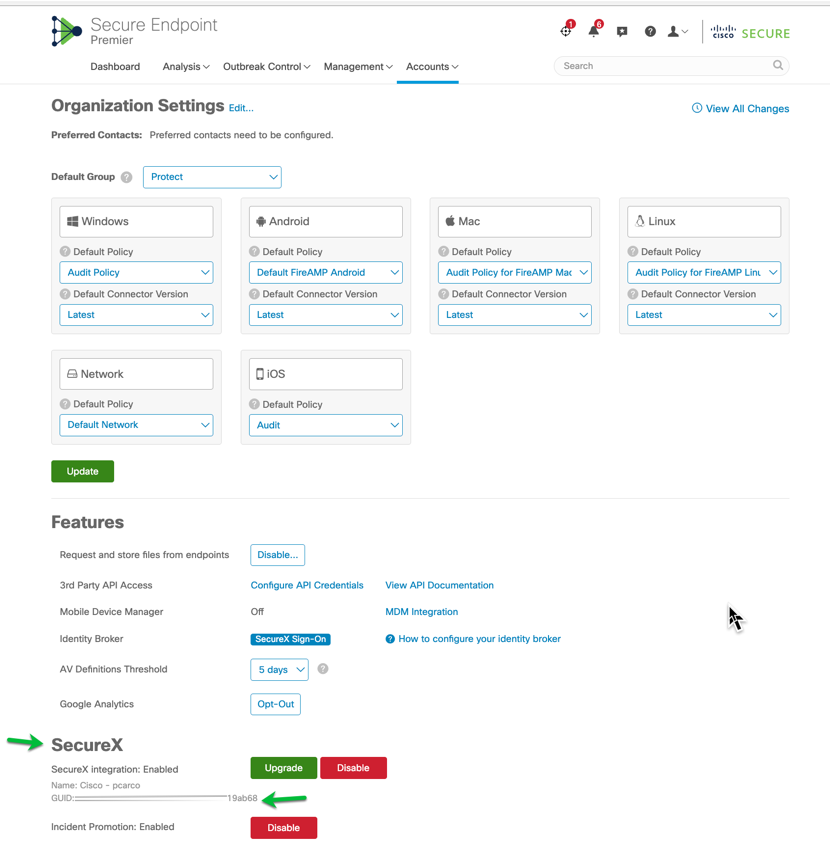Click help icon next to AV Definitions Threshold

tap(323, 669)
